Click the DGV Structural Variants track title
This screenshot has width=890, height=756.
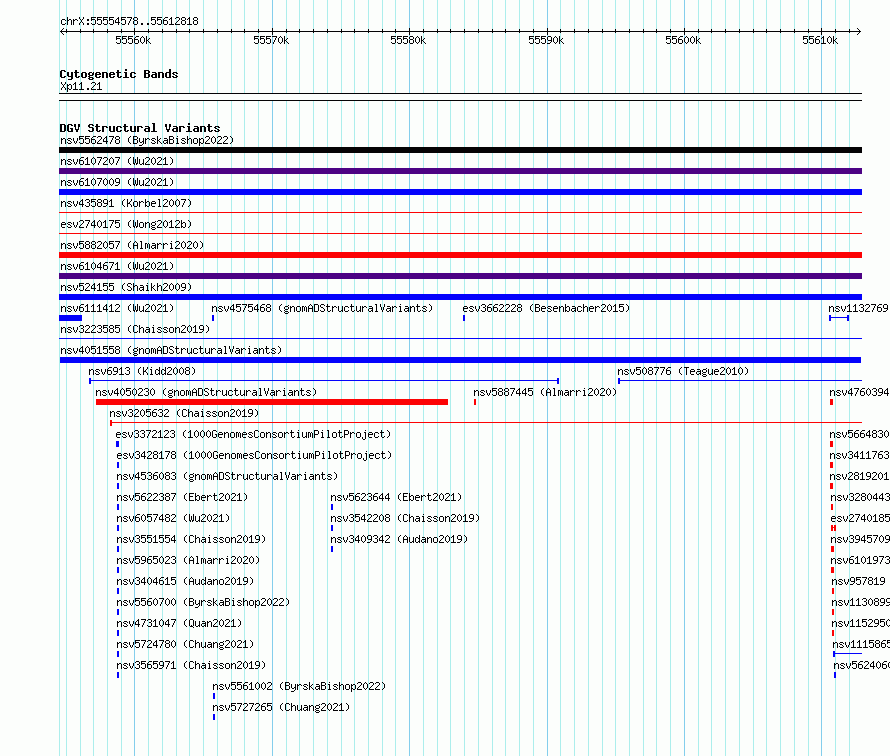(140, 128)
